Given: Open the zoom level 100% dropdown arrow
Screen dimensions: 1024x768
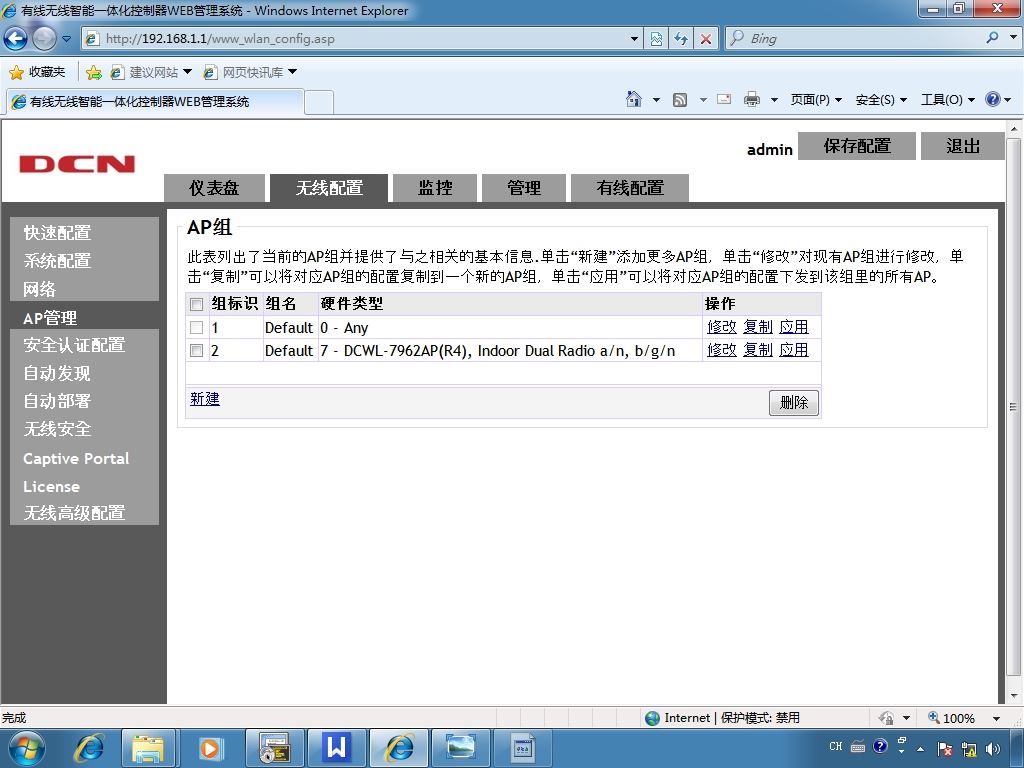Looking at the screenshot, I should click(x=996, y=718).
